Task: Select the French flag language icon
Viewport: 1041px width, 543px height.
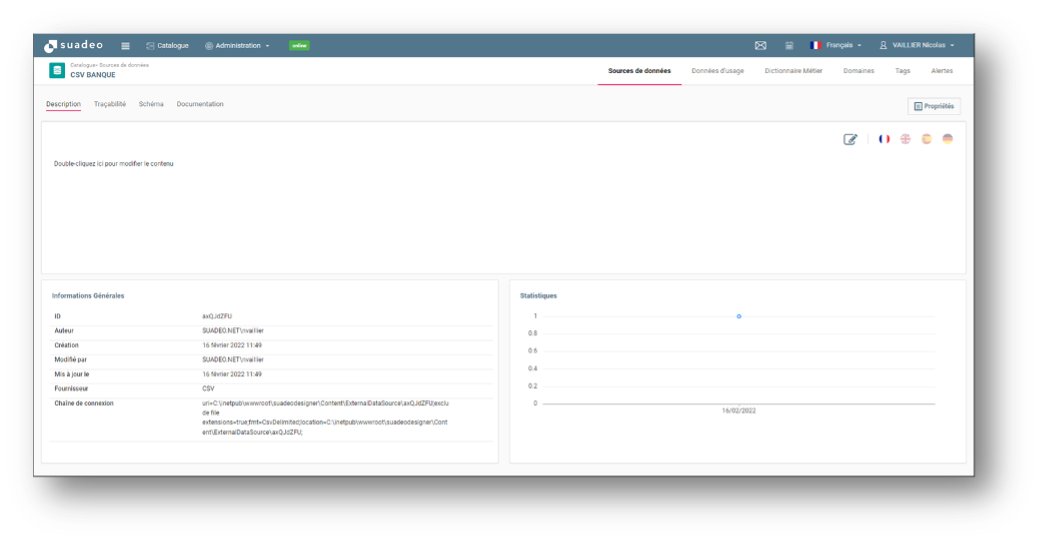Action: [884, 139]
